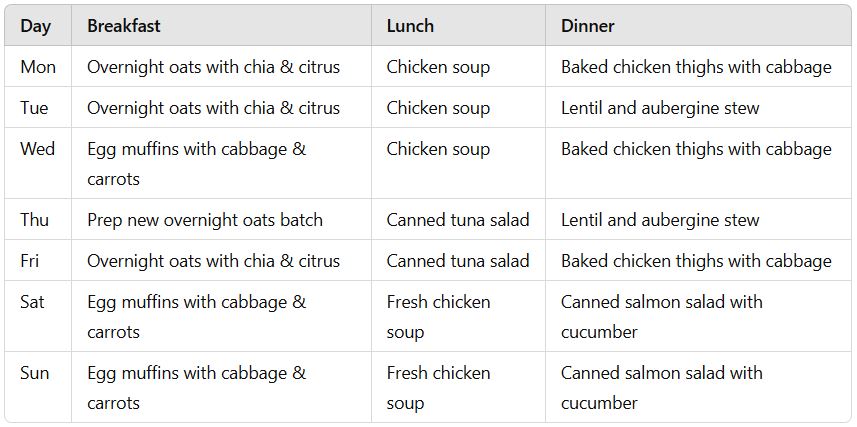Select the Mon row day cell

(38, 67)
